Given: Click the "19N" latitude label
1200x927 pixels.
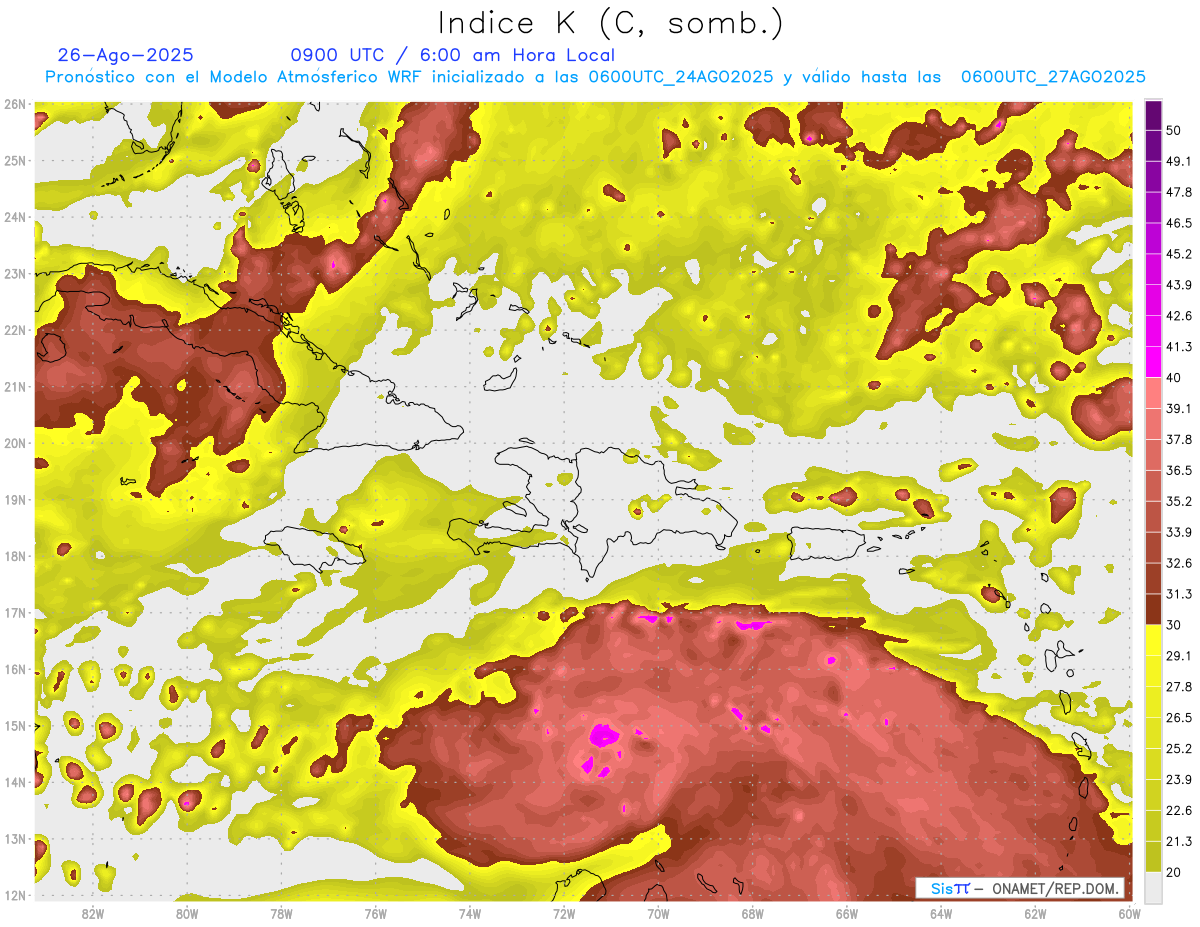Looking at the screenshot, I should [x=15, y=499].
